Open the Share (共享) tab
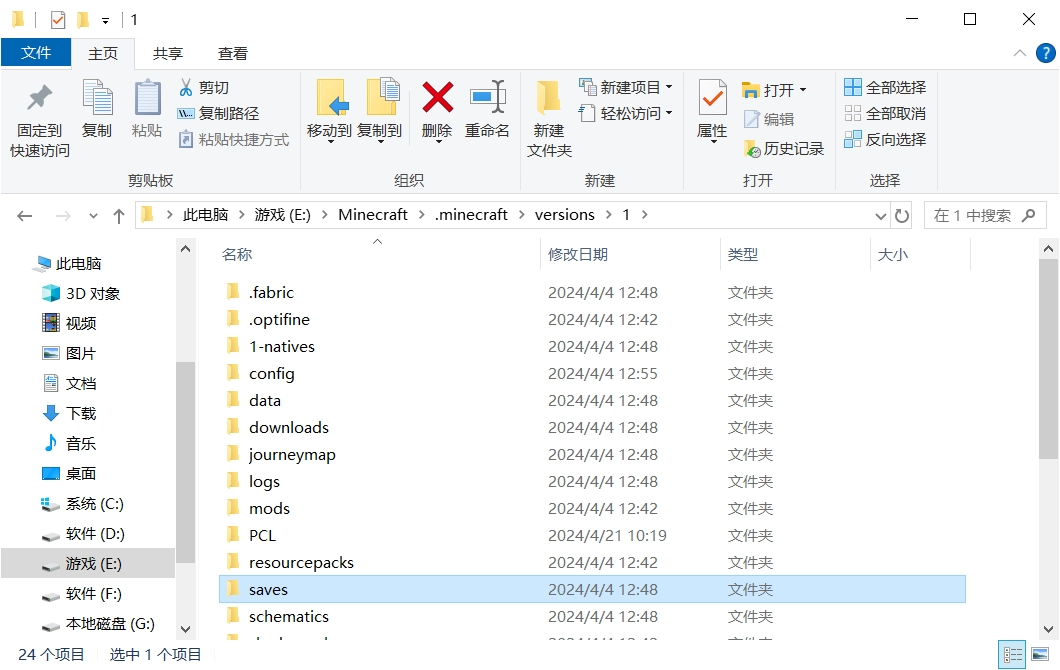 coord(168,53)
